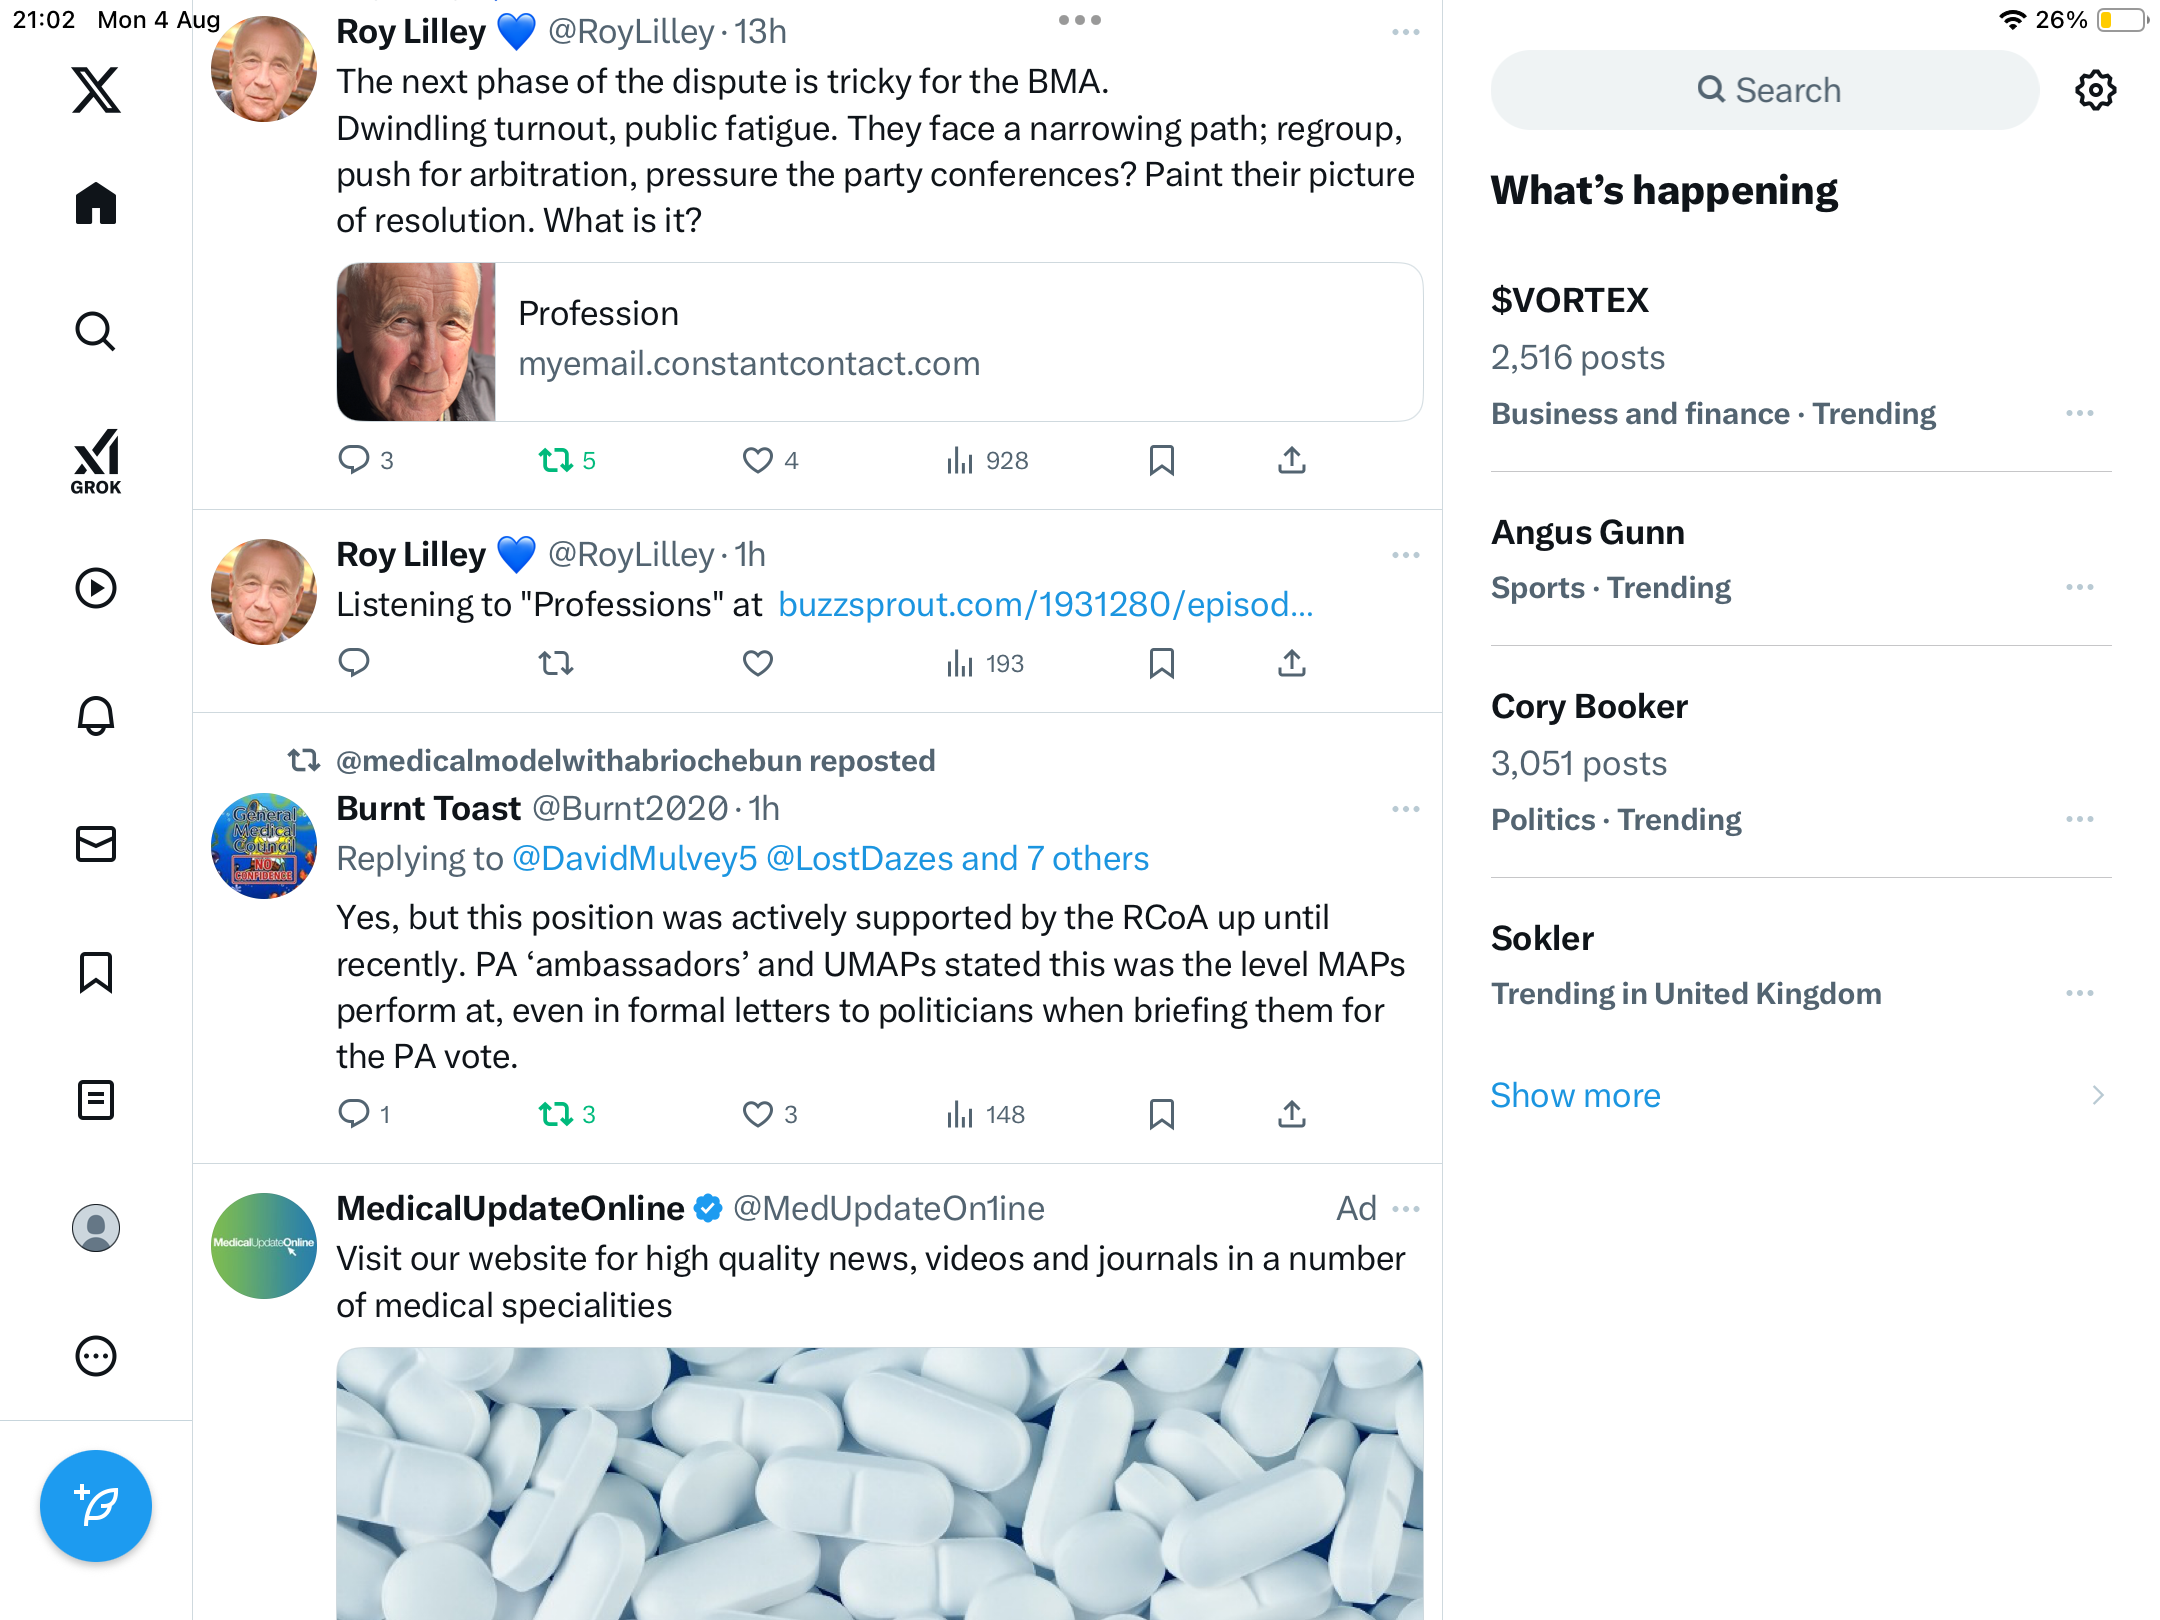Open more options for $VORTEX trend
This screenshot has width=2160, height=1620.
(2079, 414)
